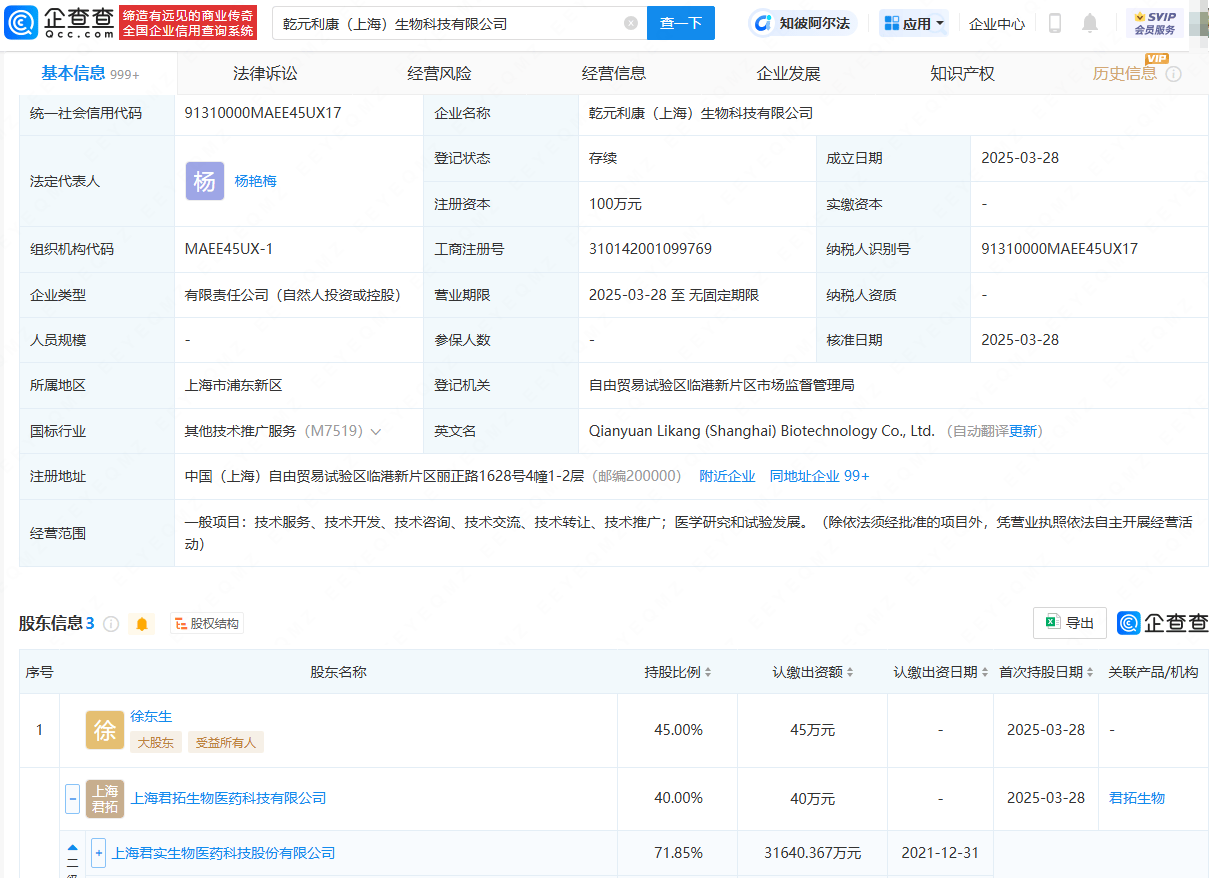Click the SVIP member service badge

[1154, 23]
